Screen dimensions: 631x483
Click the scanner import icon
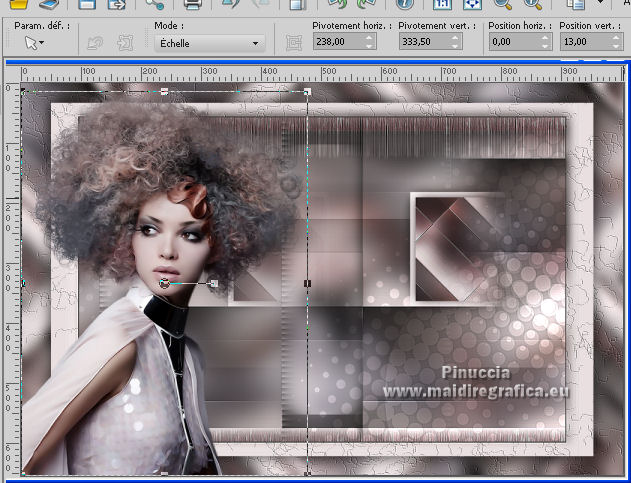(x=49, y=4)
